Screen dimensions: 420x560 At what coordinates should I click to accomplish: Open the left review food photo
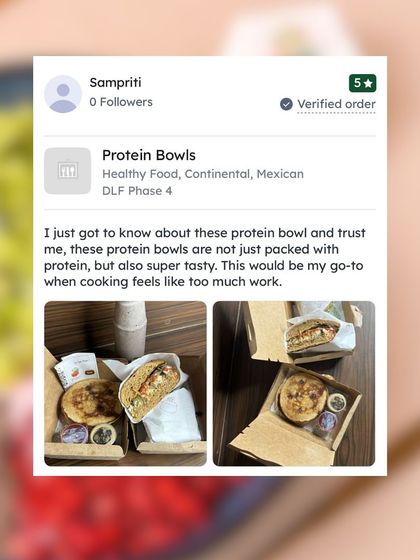pyautogui.click(x=125, y=384)
